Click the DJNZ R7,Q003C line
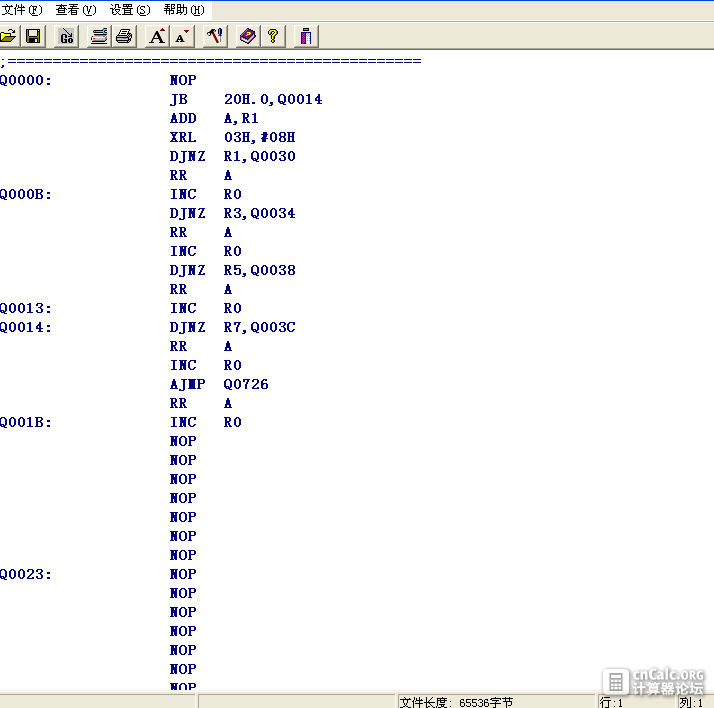This screenshot has width=714, height=708. click(232, 327)
